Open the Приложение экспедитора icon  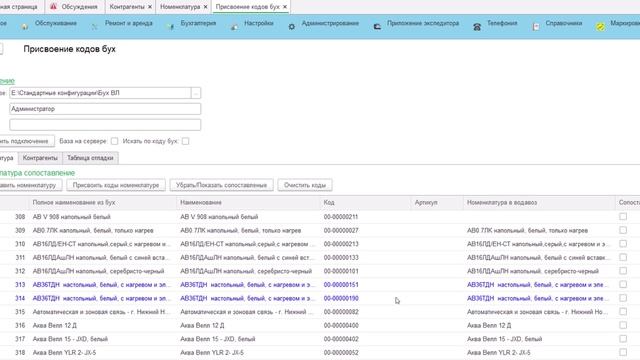377,27
